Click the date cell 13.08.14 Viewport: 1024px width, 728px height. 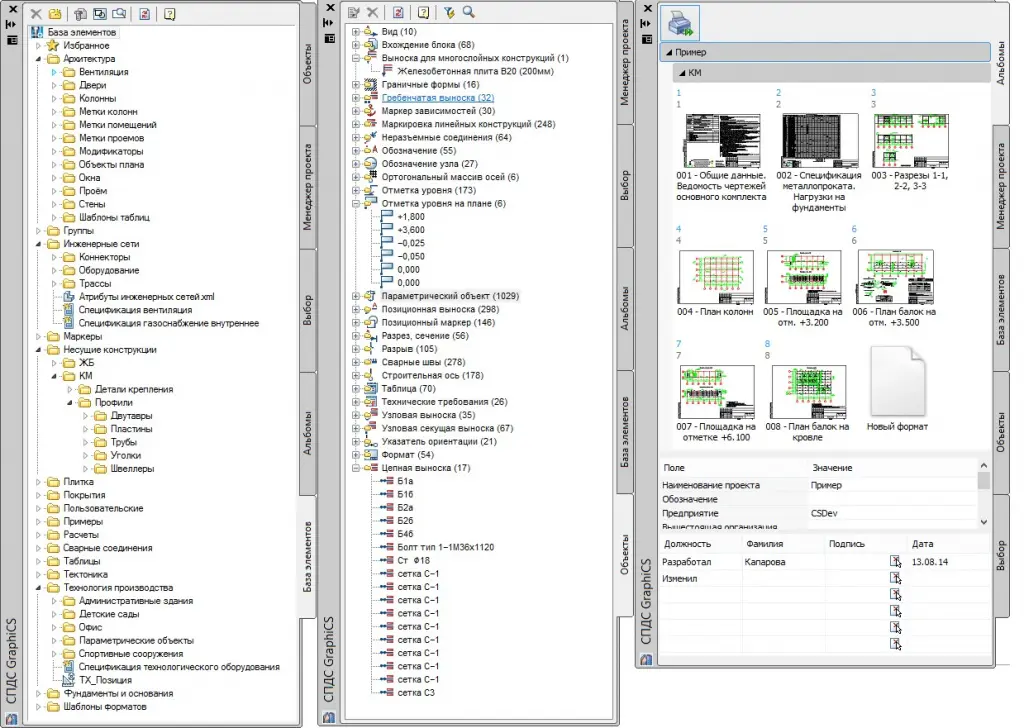point(930,562)
